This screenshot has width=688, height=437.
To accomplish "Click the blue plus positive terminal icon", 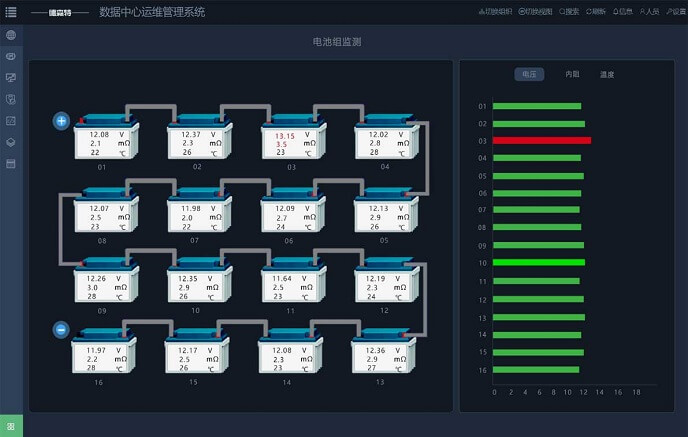I will pyautogui.click(x=61, y=121).
